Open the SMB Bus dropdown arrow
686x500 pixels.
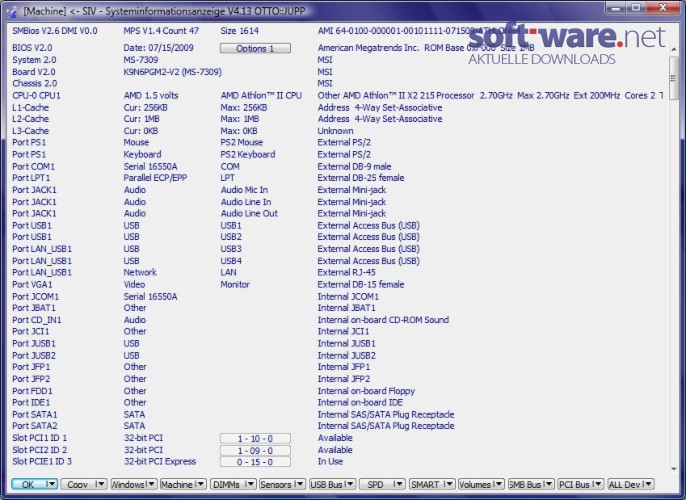548,484
